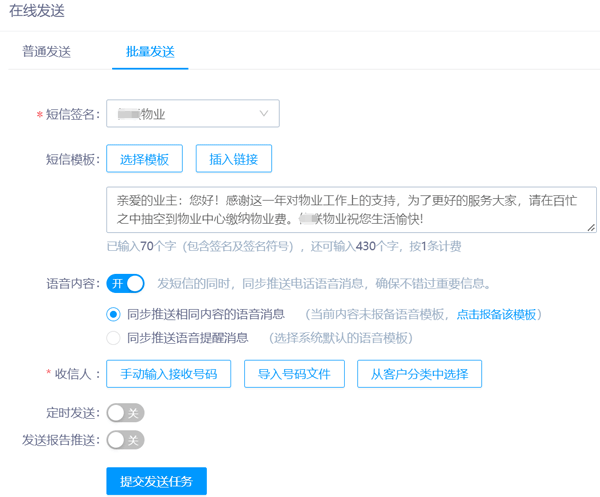Turn off the 语音内容 switch
This screenshot has width=600, height=497.
pos(126,284)
